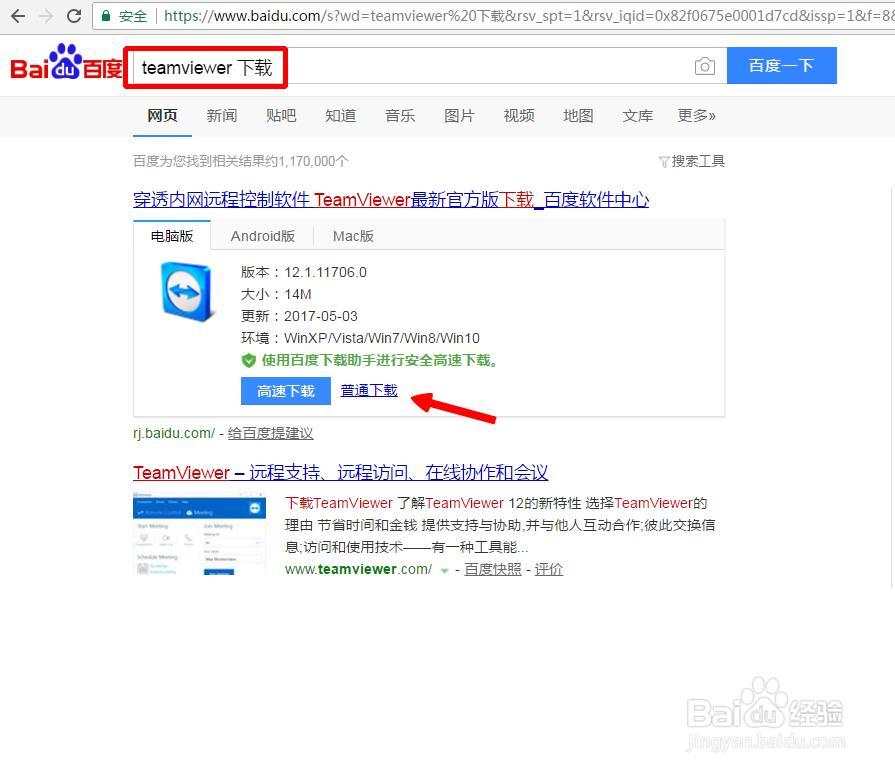Image resolution: width=895 pixels, height=772 pixels.
Task: Switch to the 图片 tab
Action: tap(459, 116)
